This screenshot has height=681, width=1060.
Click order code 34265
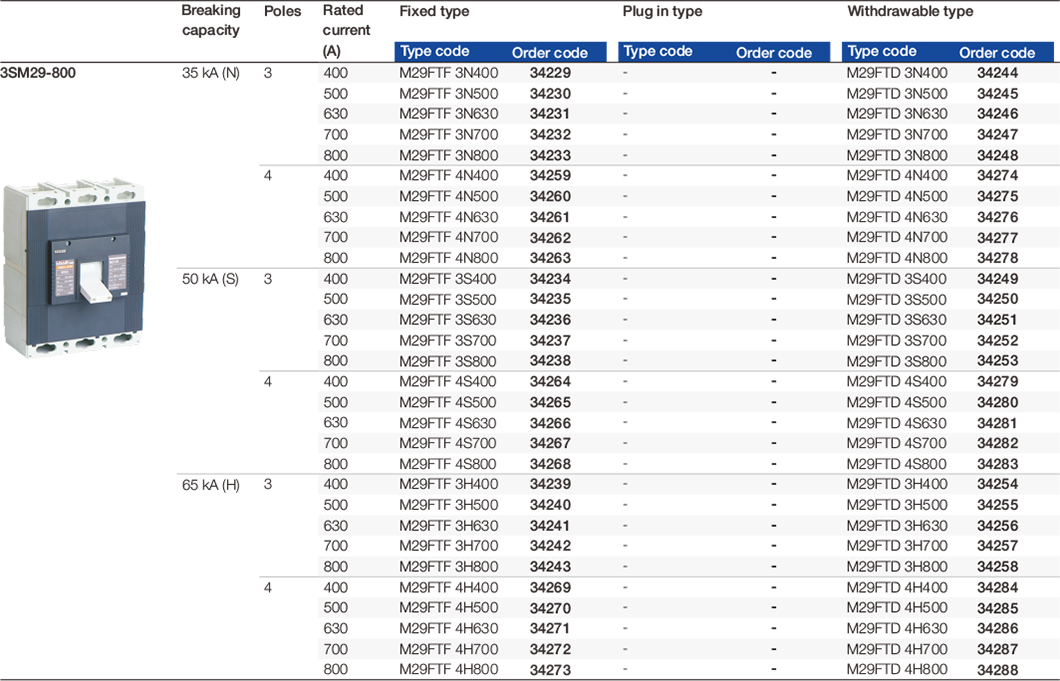pos(550,402)
